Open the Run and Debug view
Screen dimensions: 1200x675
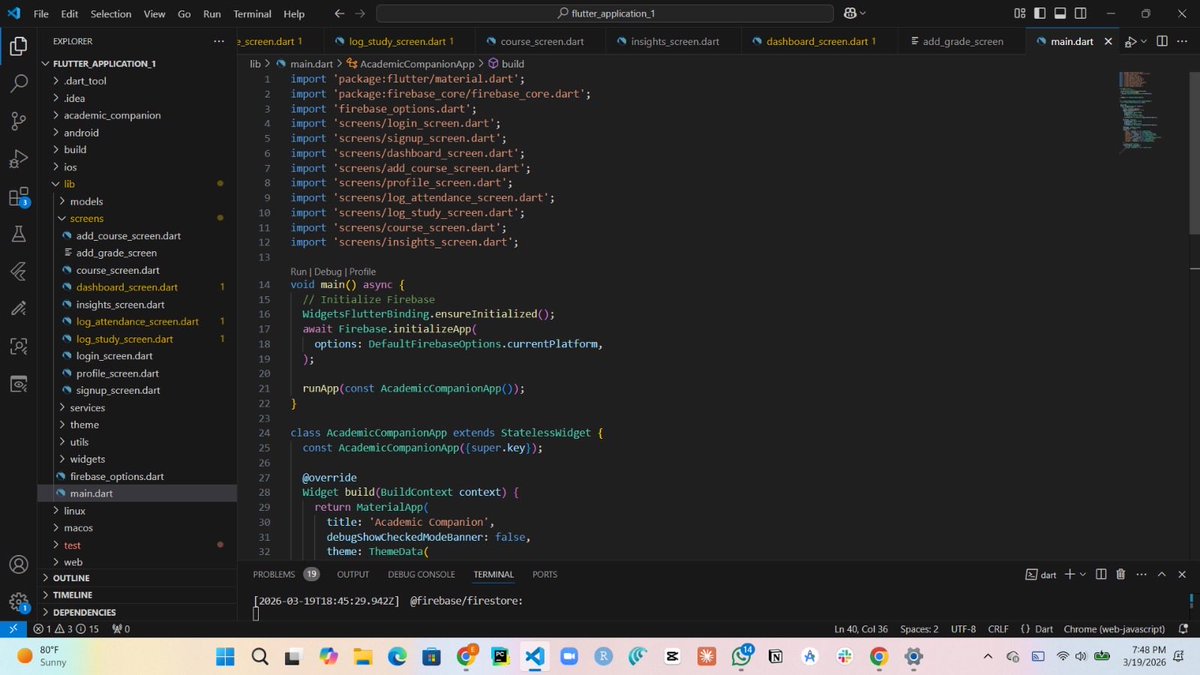click(x=18, y=159)
